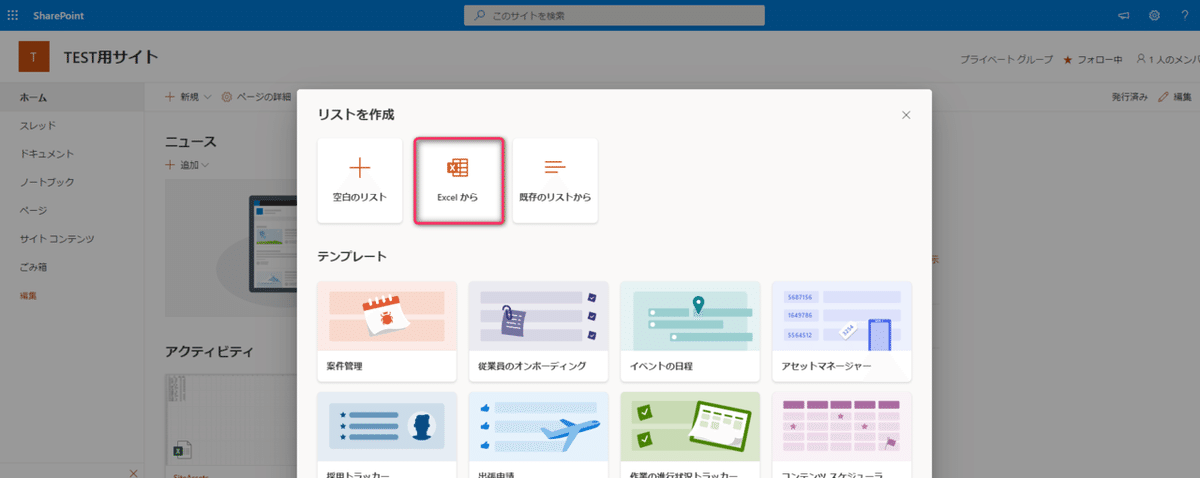Screen dimensions: 1200x478
Task: Pick the recruitment tracker template with person icon
Action: (x=387, y=435)
